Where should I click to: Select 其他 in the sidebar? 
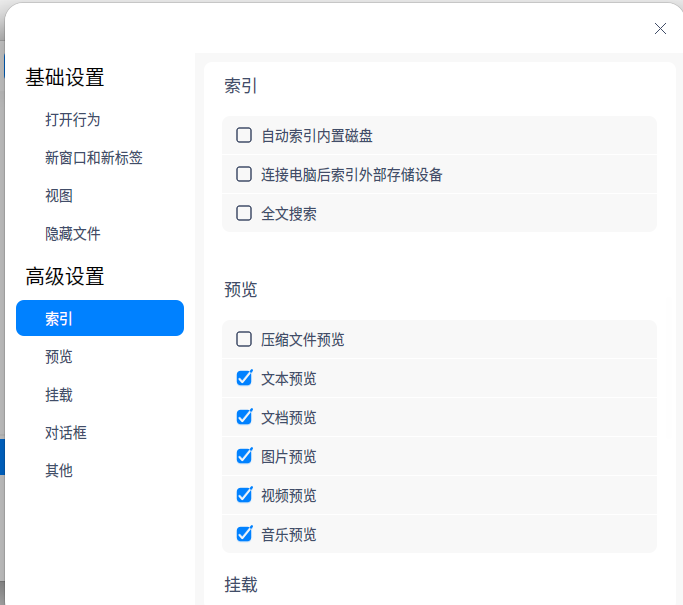pyautogui.click(x=59, y=471)
